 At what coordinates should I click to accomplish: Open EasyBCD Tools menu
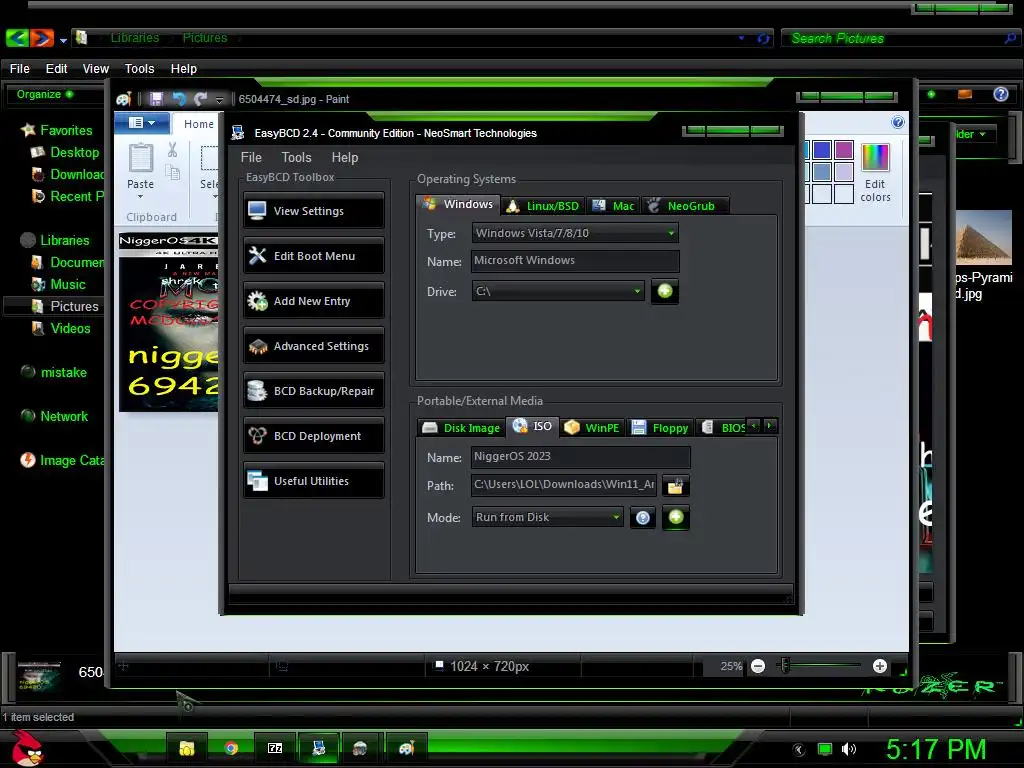coord(296,157)
